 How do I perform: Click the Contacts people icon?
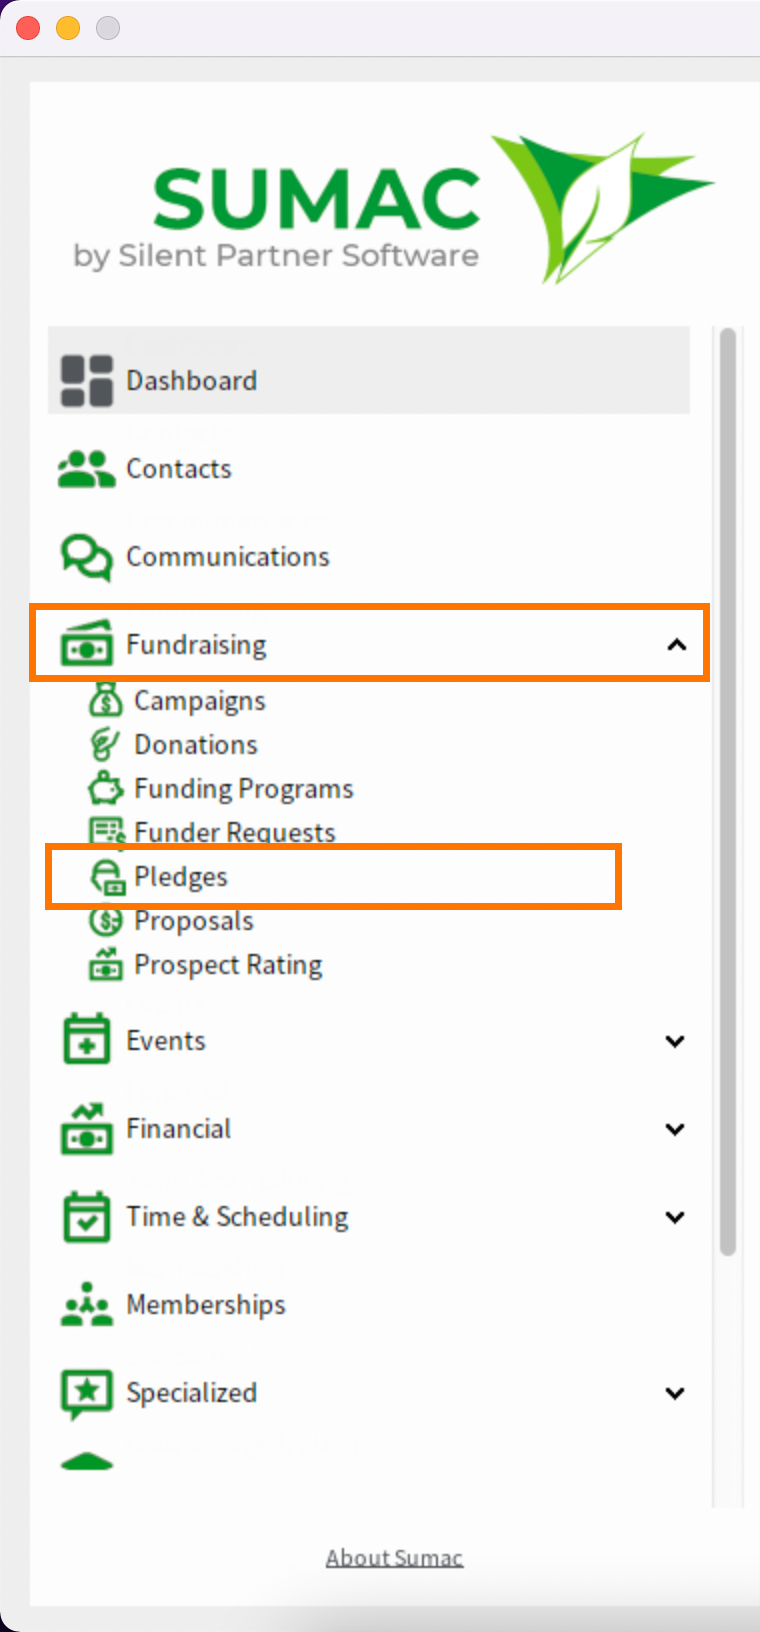[86, 469]
